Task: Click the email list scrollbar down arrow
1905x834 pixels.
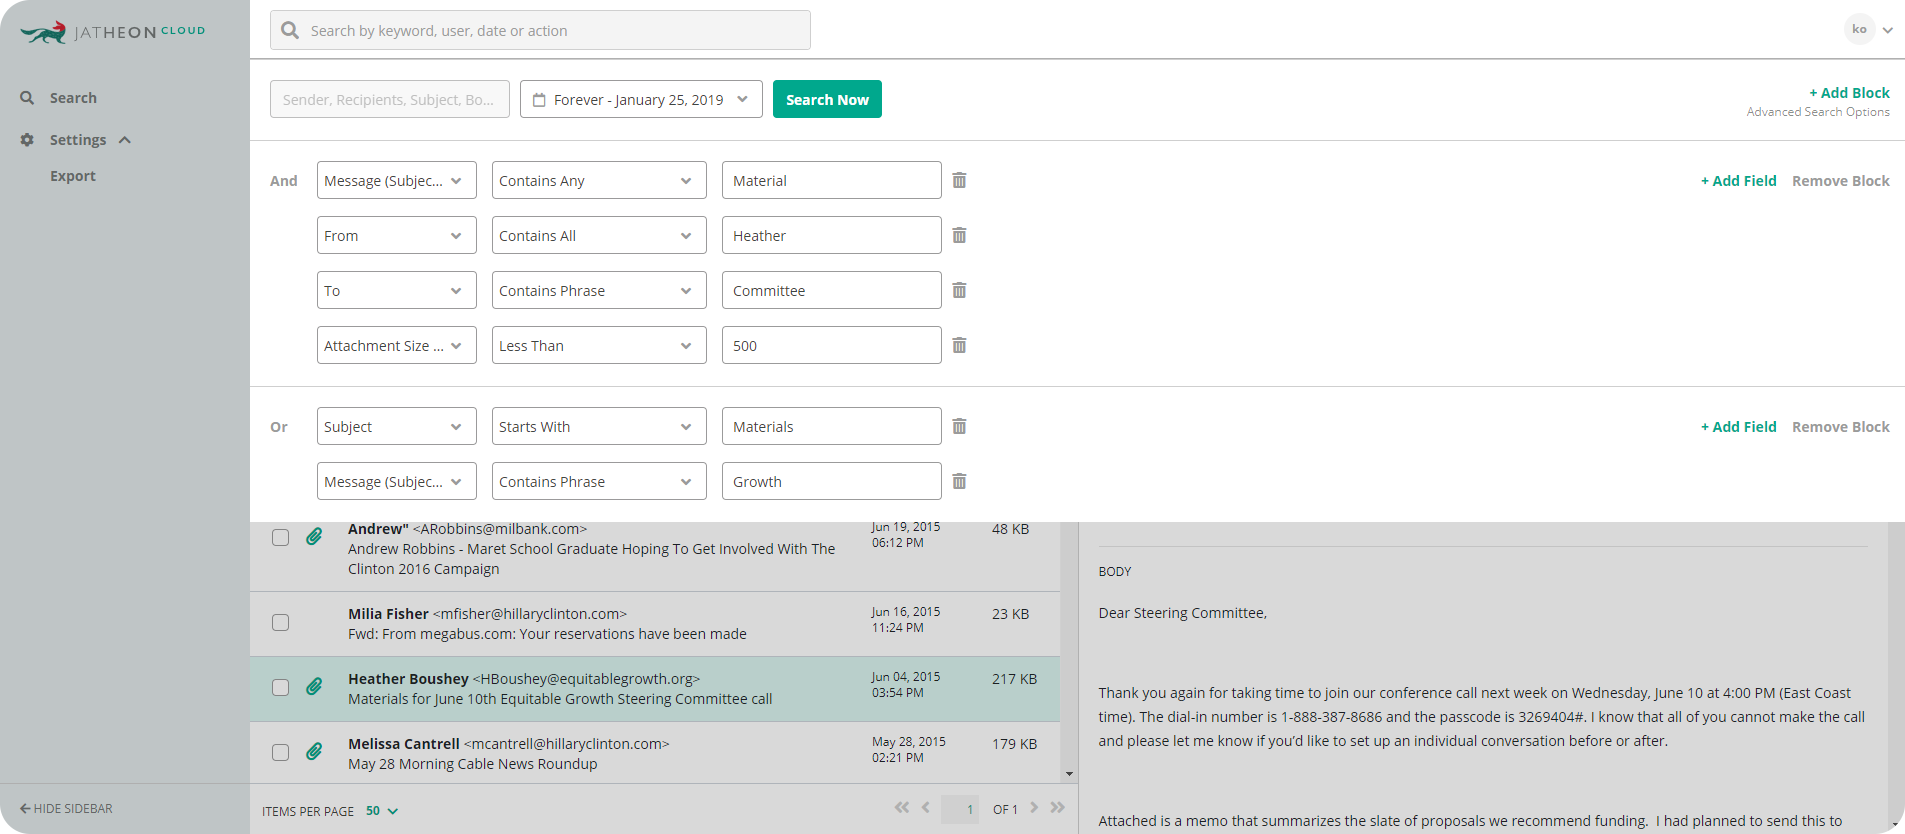Action: [1069, 774]
